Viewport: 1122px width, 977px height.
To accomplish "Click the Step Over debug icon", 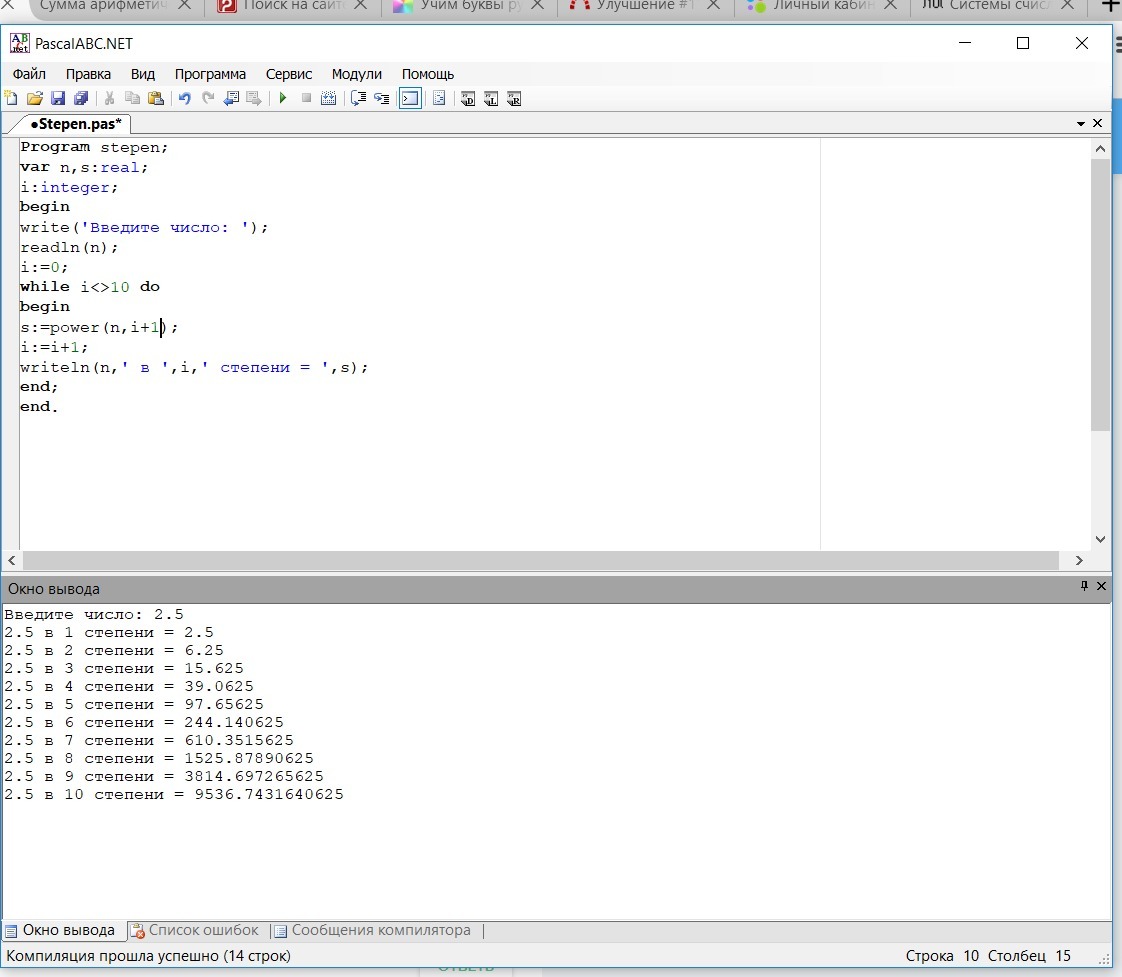I will pos(381,98).
